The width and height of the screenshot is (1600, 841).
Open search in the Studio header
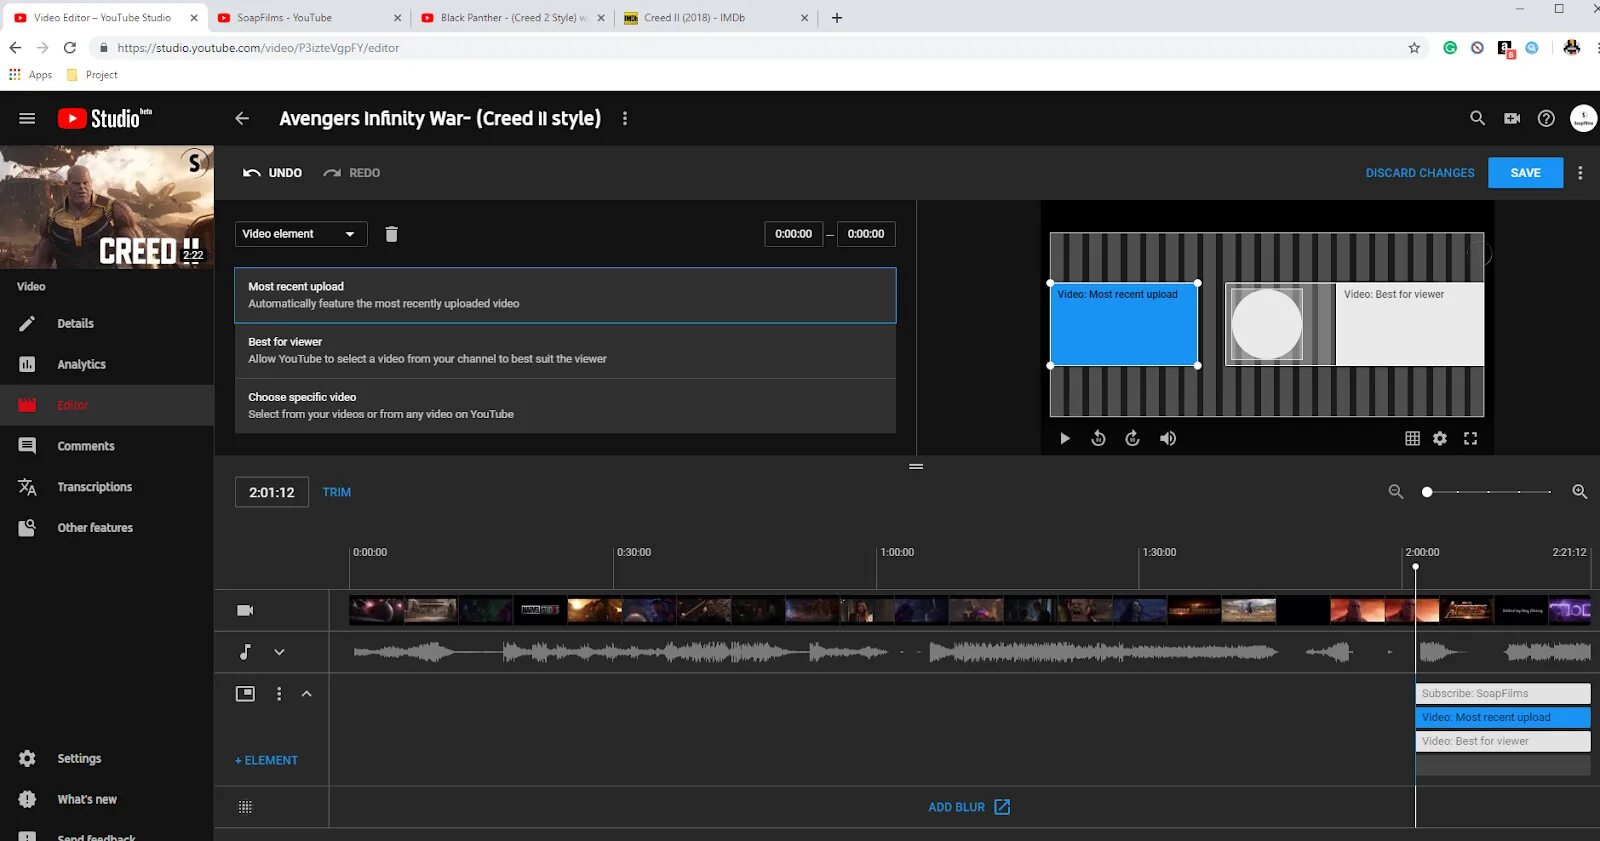[1477, 118]
